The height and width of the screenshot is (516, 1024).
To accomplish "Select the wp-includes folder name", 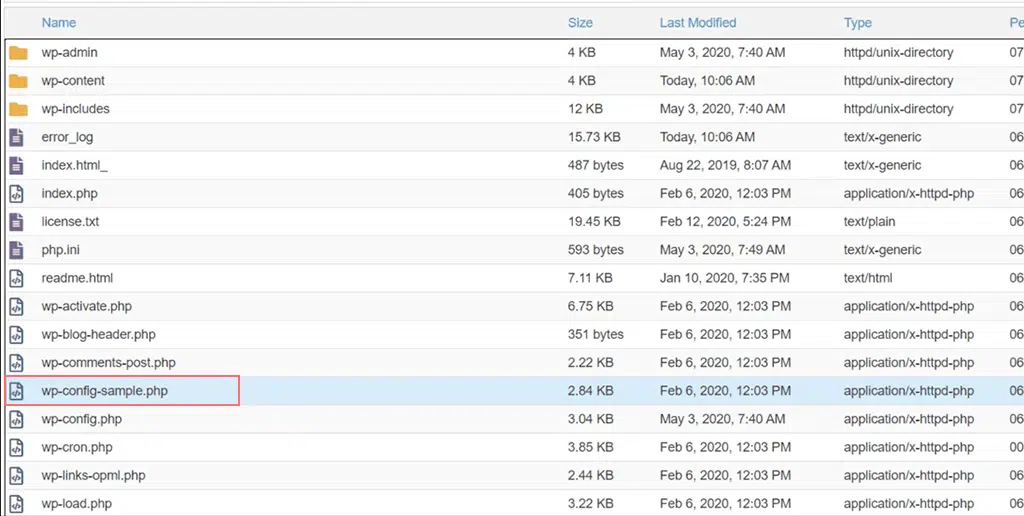I will [76, 108].
